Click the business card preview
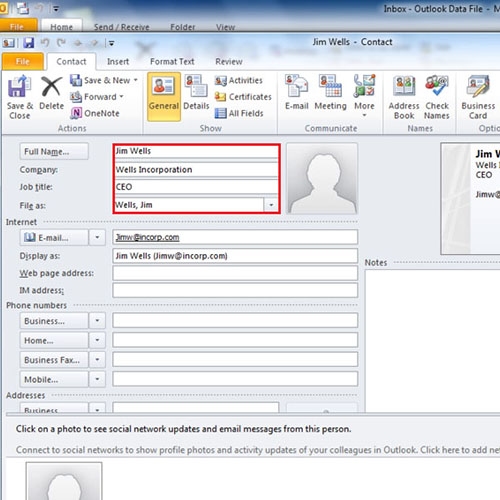The image size is (500, 500). pyautogui.click(x=470, y=199)
